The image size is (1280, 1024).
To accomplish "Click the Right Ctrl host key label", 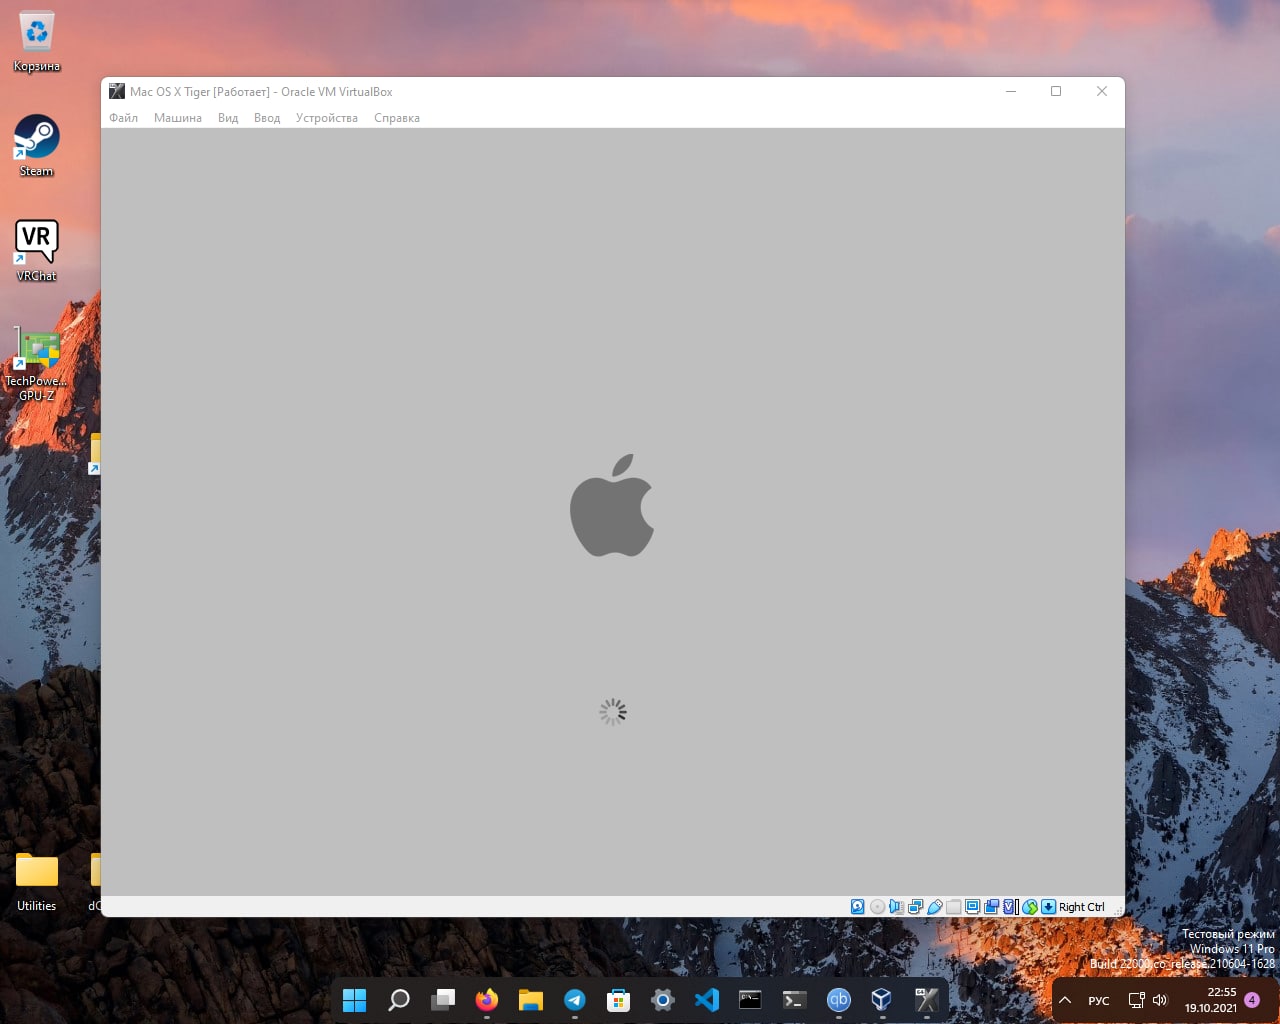I will [x=1082, y=907].
